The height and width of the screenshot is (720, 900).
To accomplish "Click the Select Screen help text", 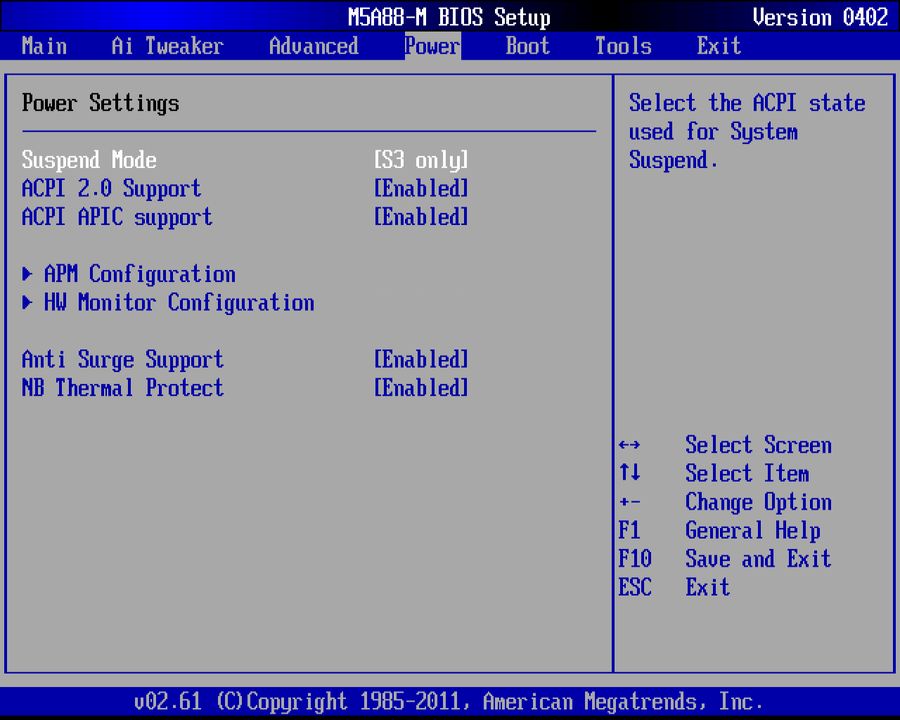I will (x=758, y=445).
